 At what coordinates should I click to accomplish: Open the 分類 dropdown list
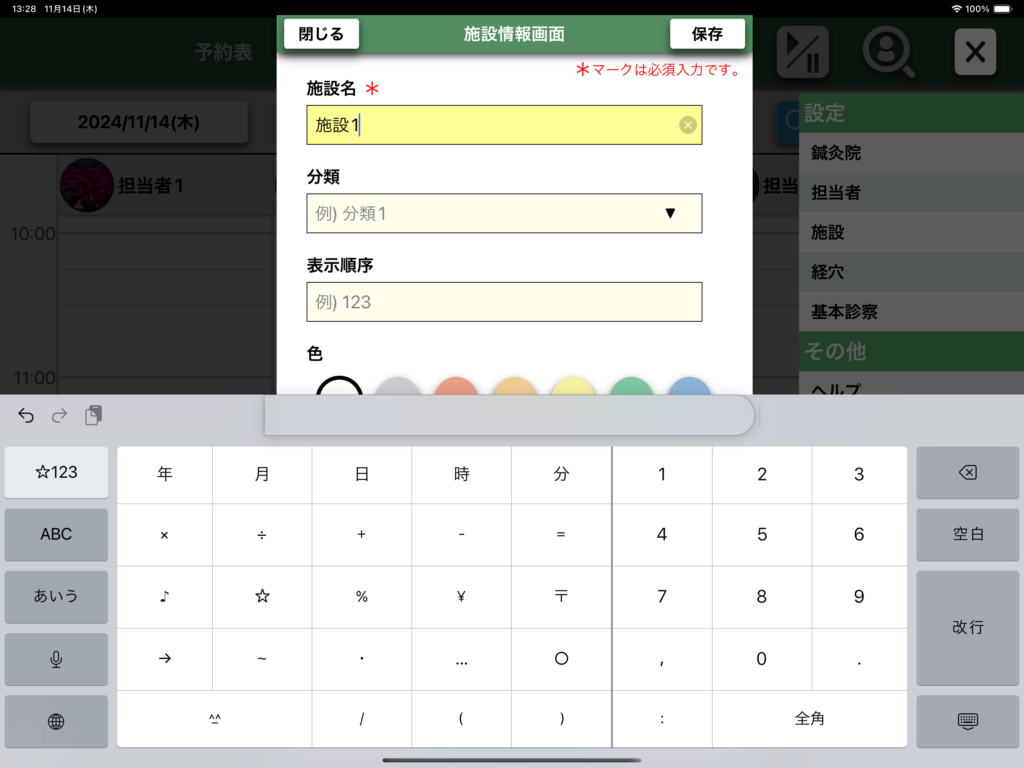504,213
